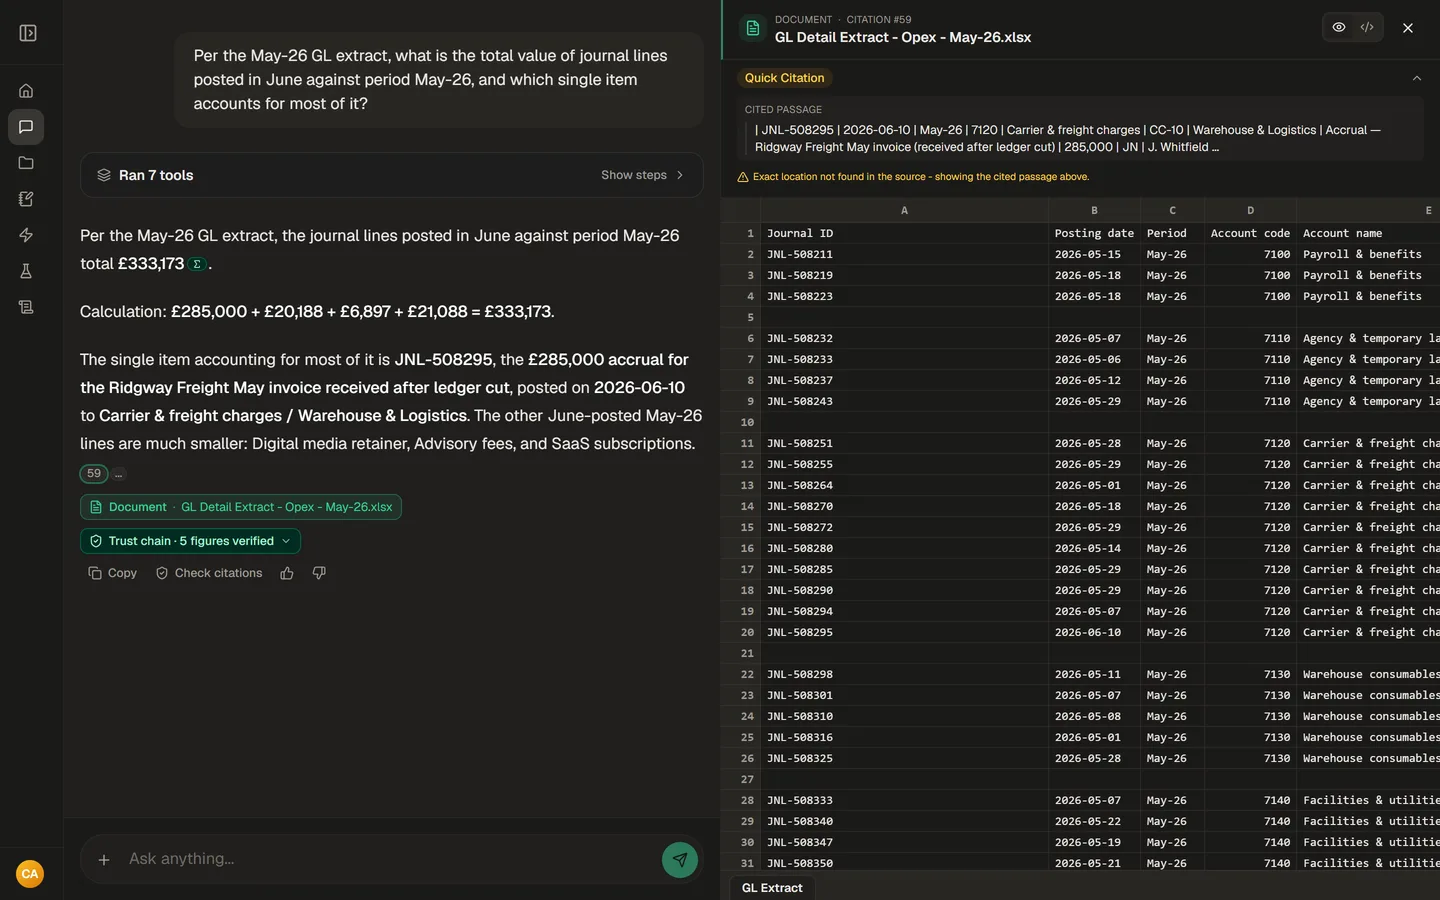
Task: Copy the answer with the Copy button
Action: [112, 573]
